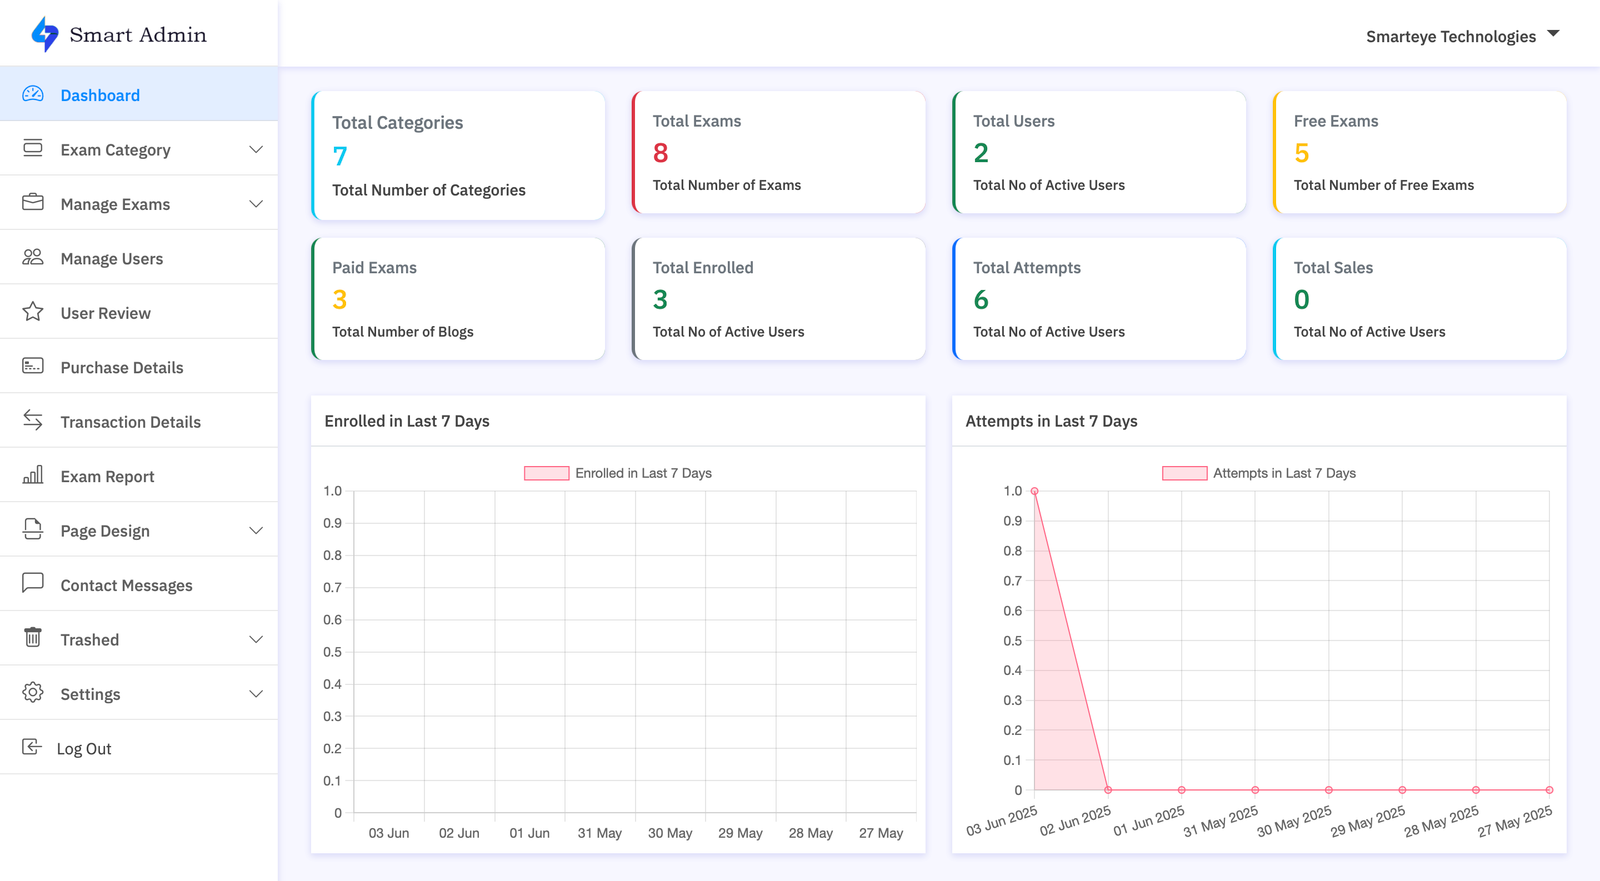Click the Contact Messages chat bubble icon
The image size is (1600, 881).
(x=33, y=584)
